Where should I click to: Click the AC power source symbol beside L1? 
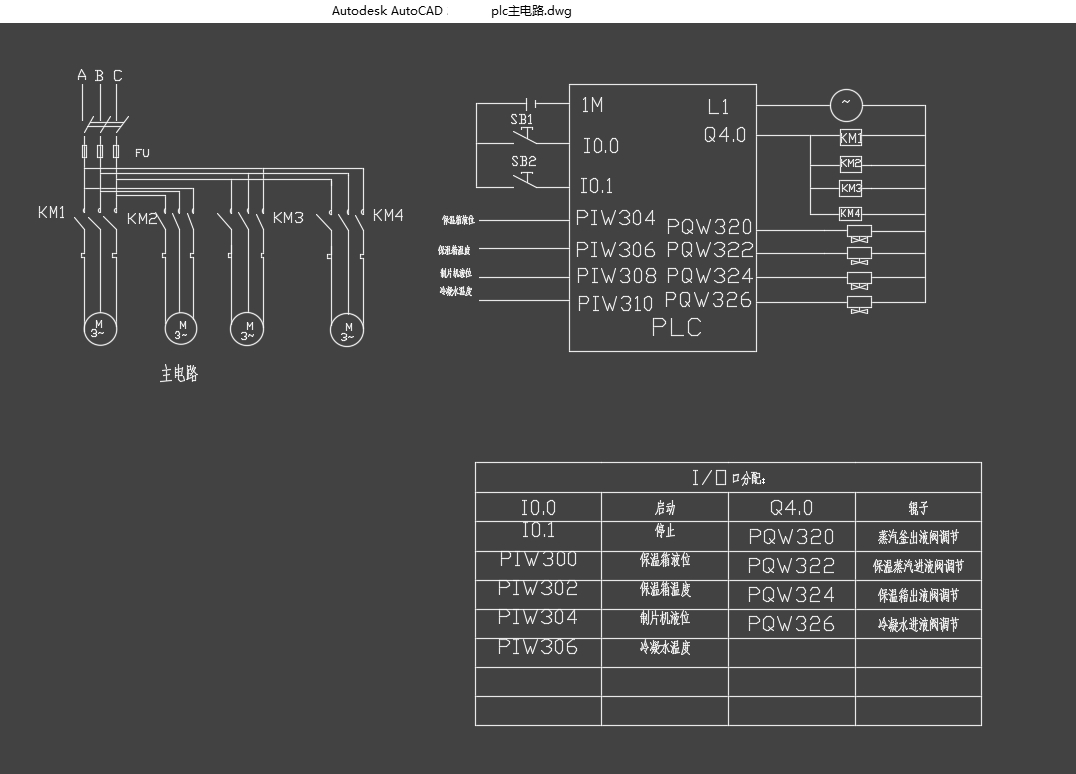(846, 106)
